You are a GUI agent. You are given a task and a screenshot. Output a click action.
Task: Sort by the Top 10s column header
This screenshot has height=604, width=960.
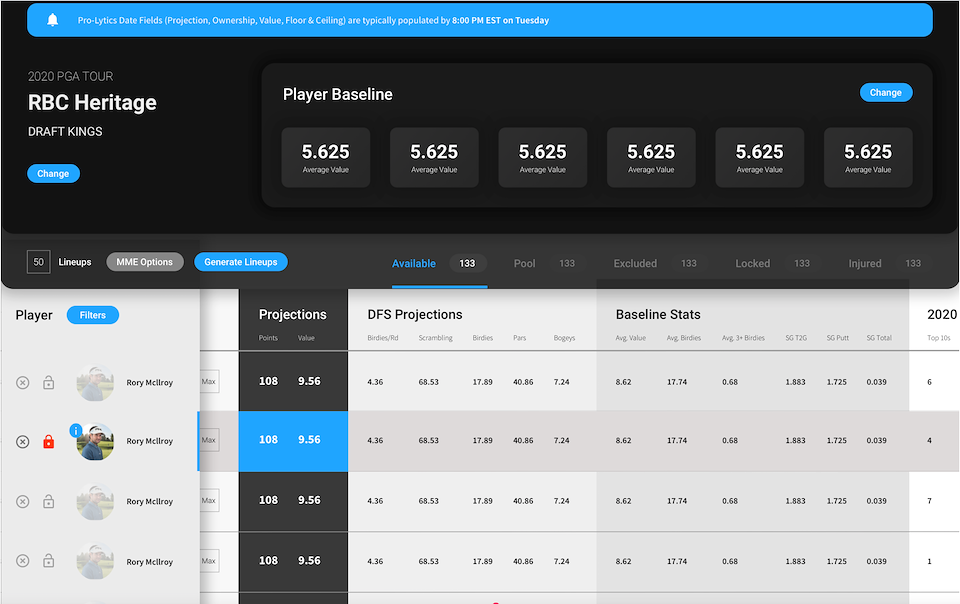[x=939, y=338]
